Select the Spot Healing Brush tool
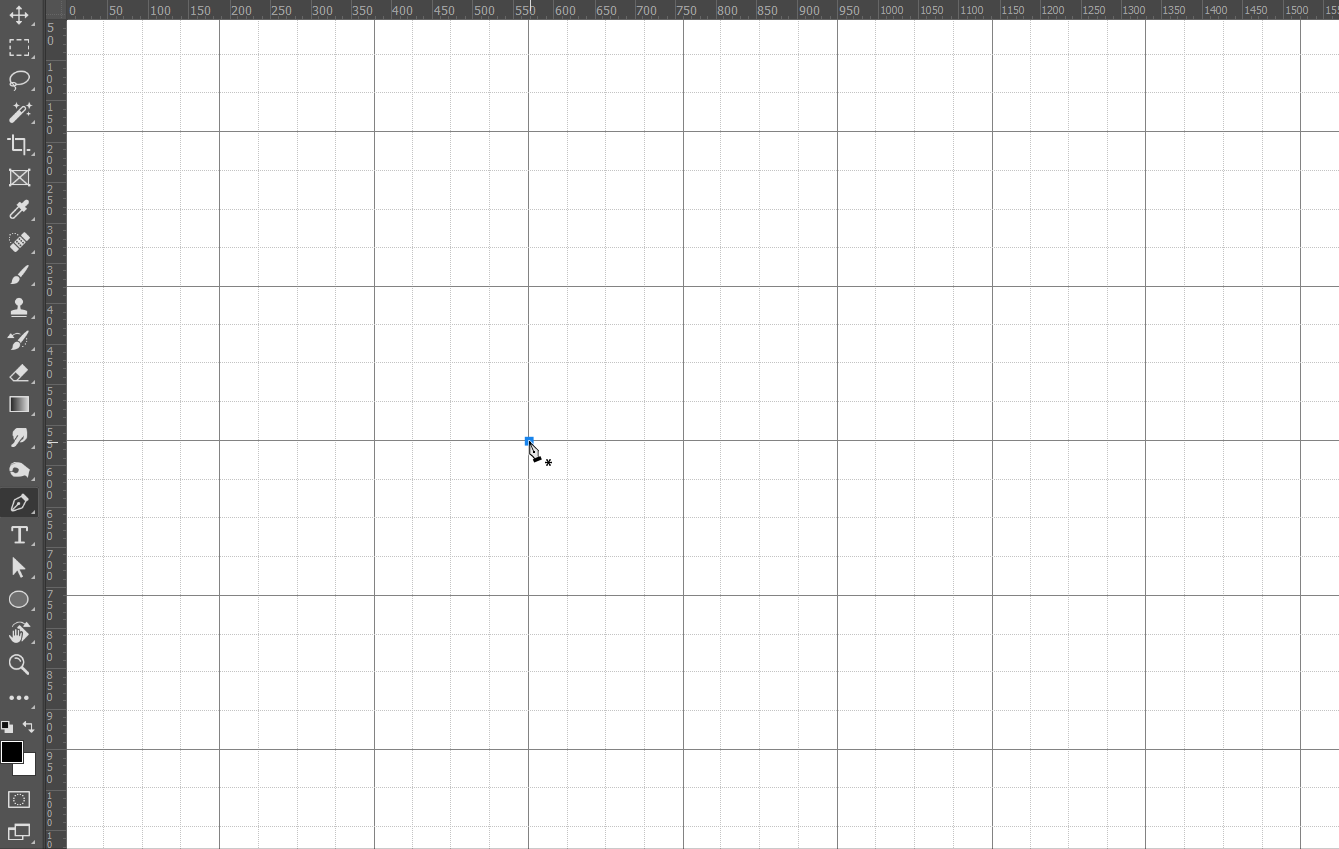 tap(19, 242)
